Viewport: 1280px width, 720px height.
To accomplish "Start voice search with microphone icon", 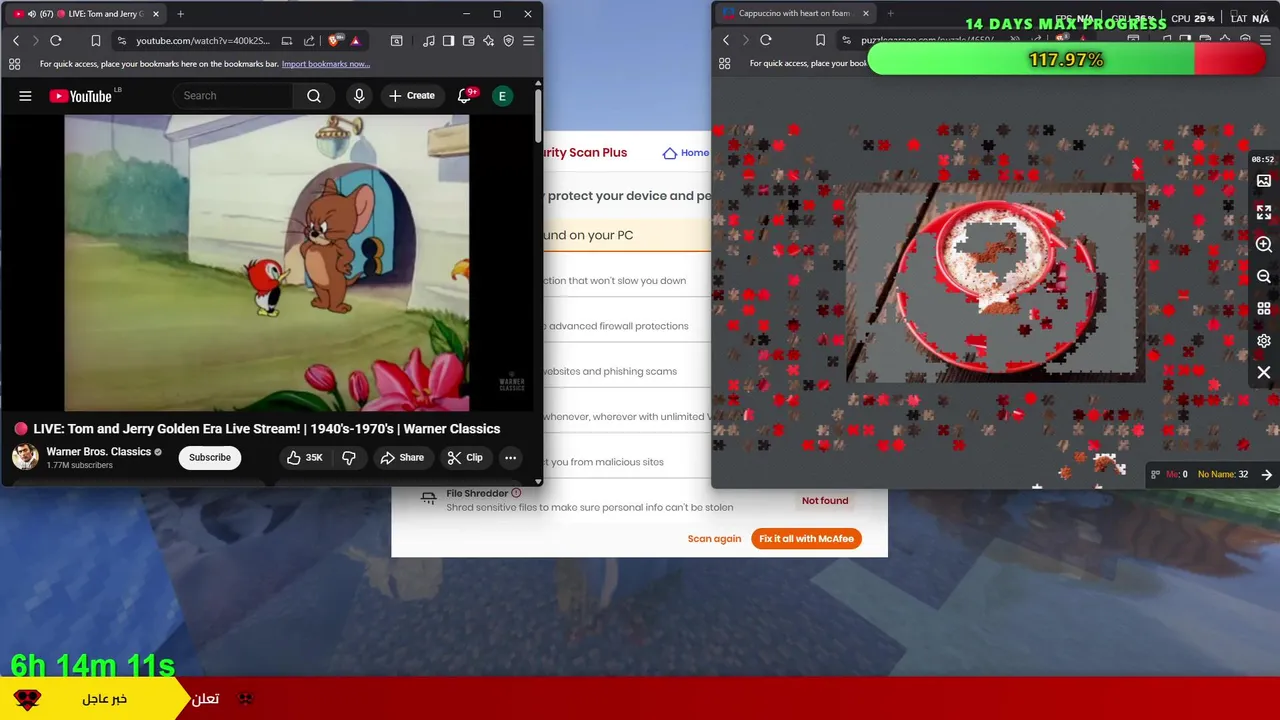I will point(359,96).
